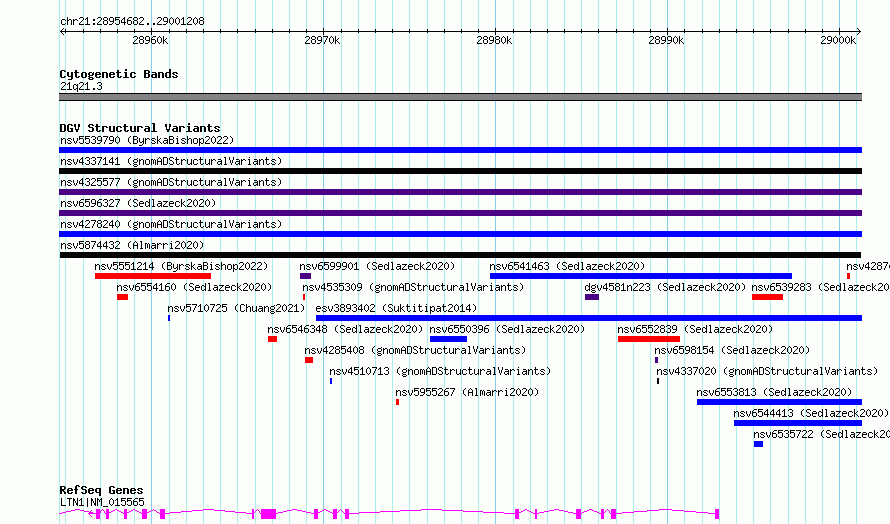The width and height of the screenshot is (890, 524).
Task: Click the red nsv6552839 variant bar
Action: coord(649,339)
